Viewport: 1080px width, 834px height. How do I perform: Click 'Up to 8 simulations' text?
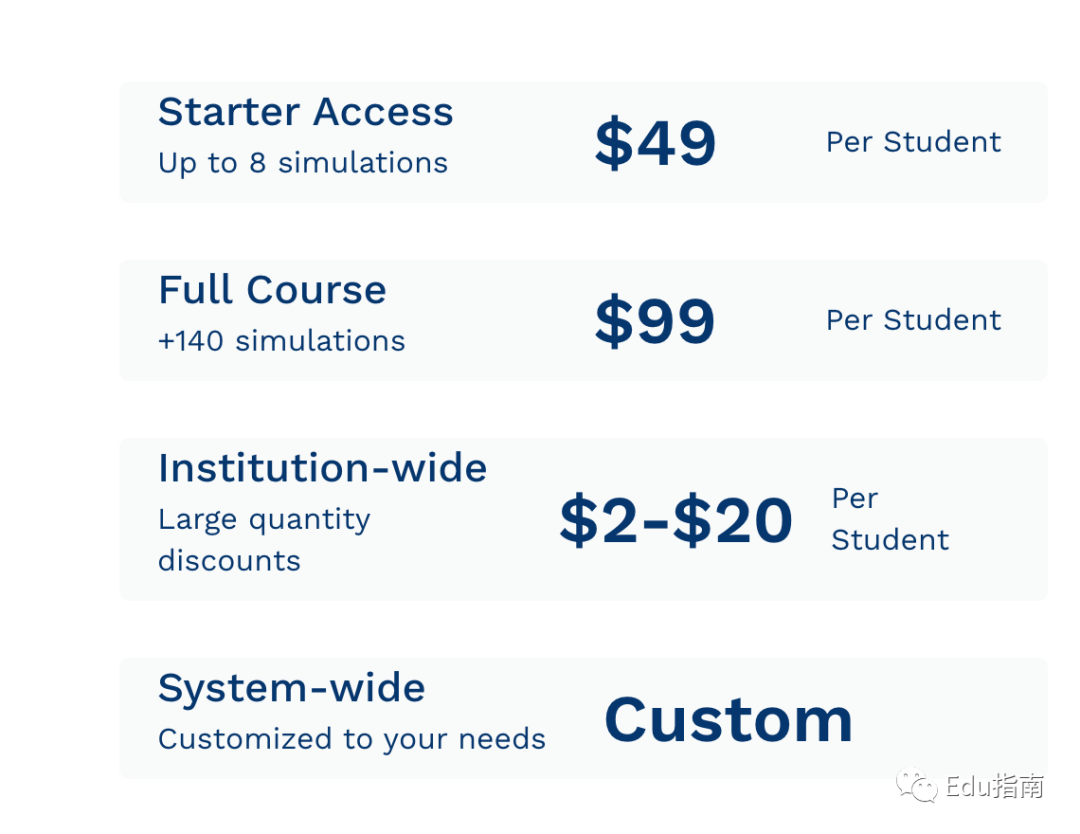click(303, 163)
